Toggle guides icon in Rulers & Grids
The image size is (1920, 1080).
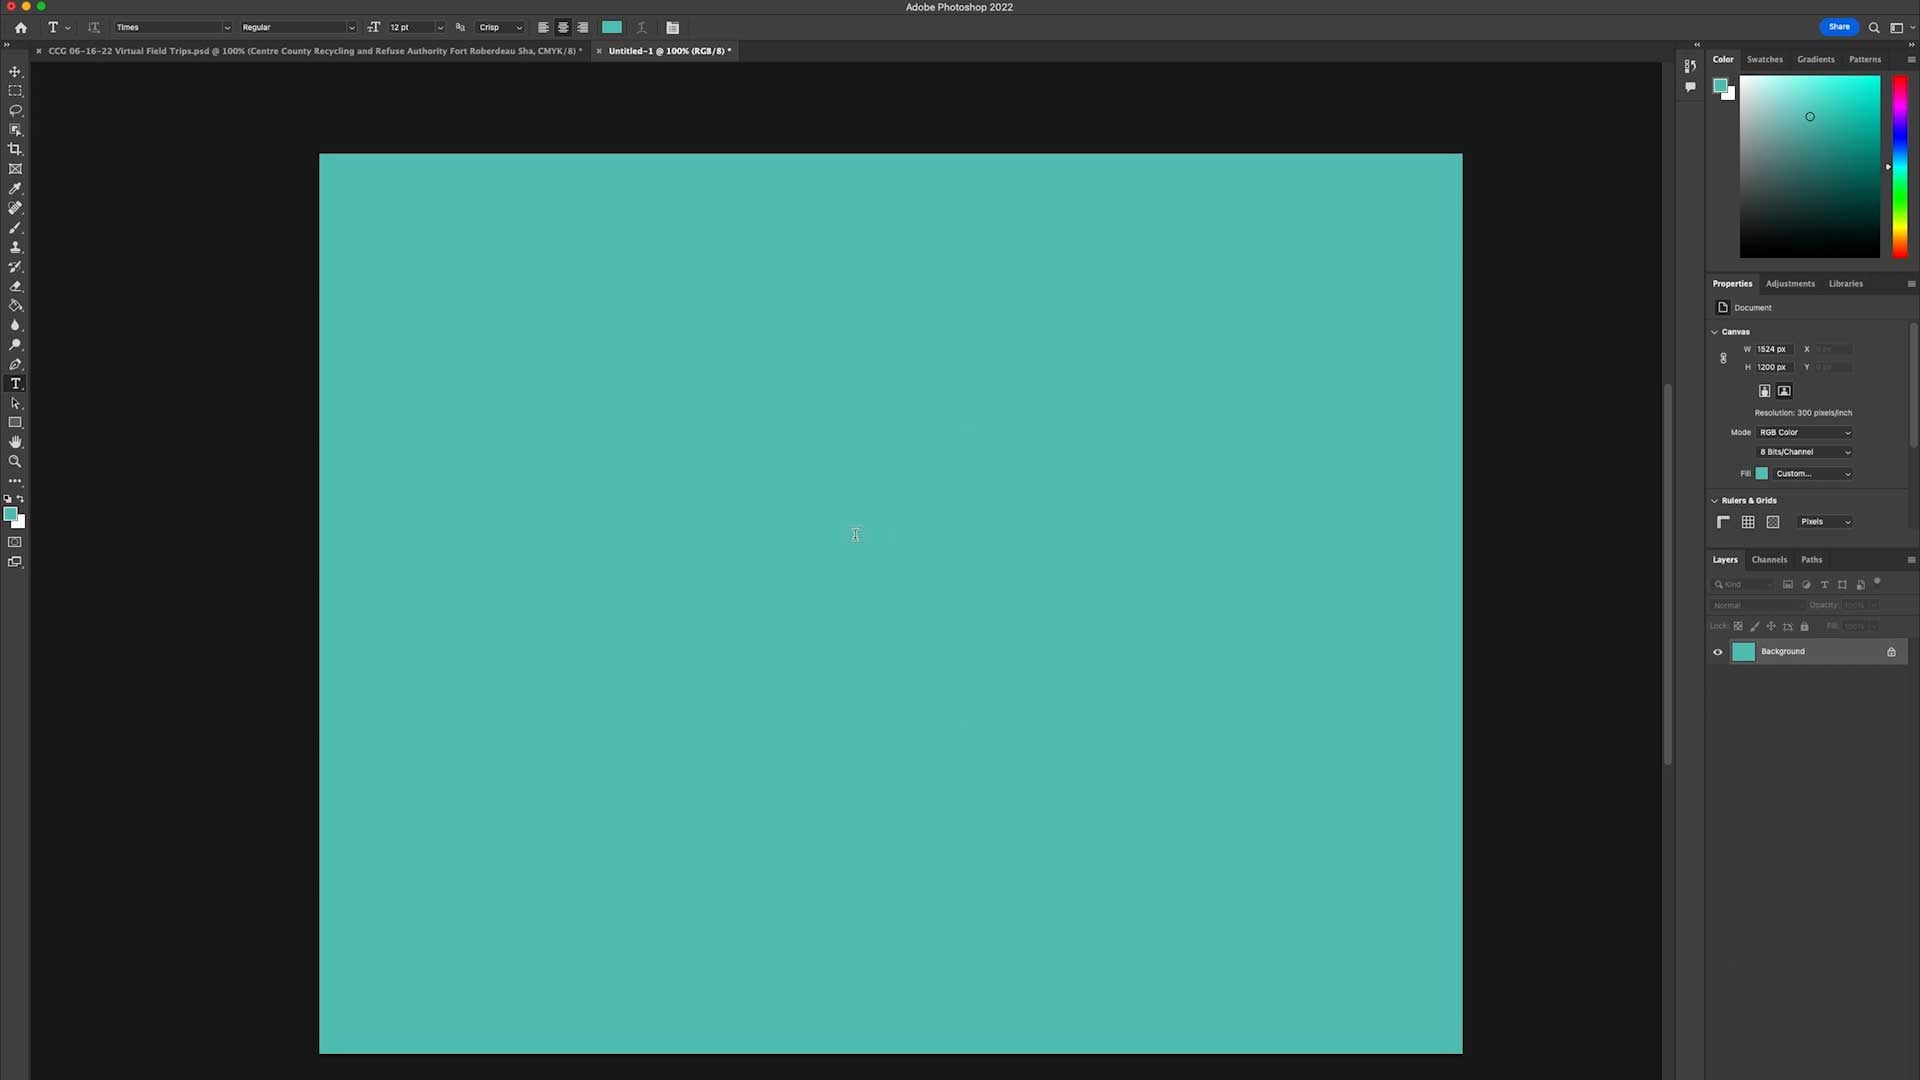point(1773,522)
